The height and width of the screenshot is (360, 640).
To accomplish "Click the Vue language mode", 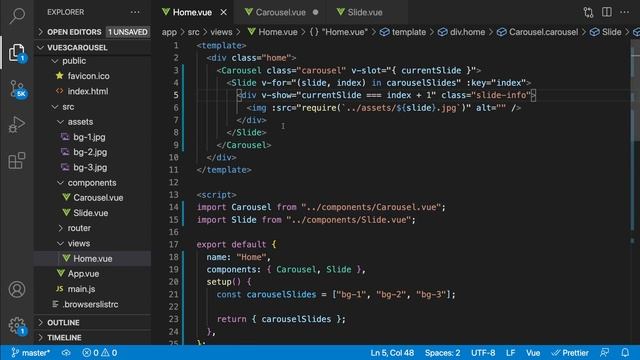I will pyautogui.click(x=533, y=353).
